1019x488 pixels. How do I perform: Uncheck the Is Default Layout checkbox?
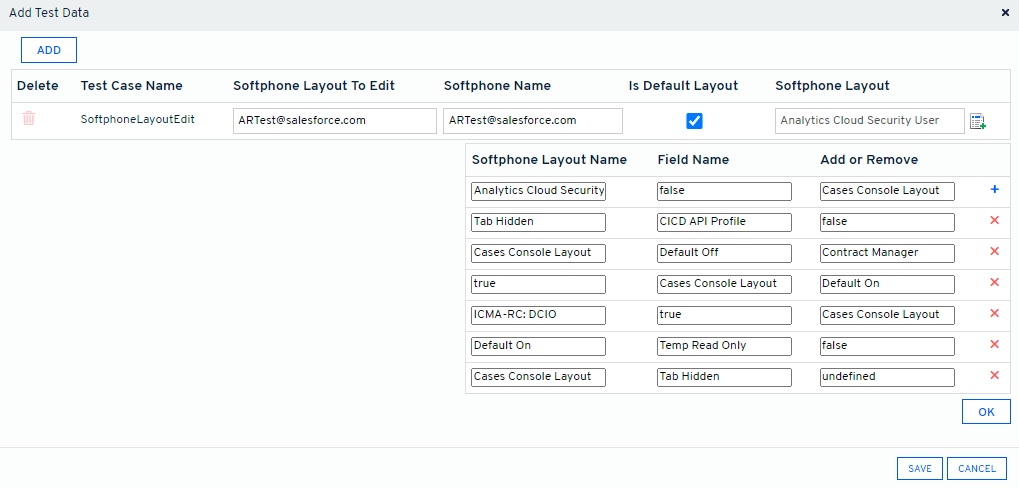click(x=694, y=120)
